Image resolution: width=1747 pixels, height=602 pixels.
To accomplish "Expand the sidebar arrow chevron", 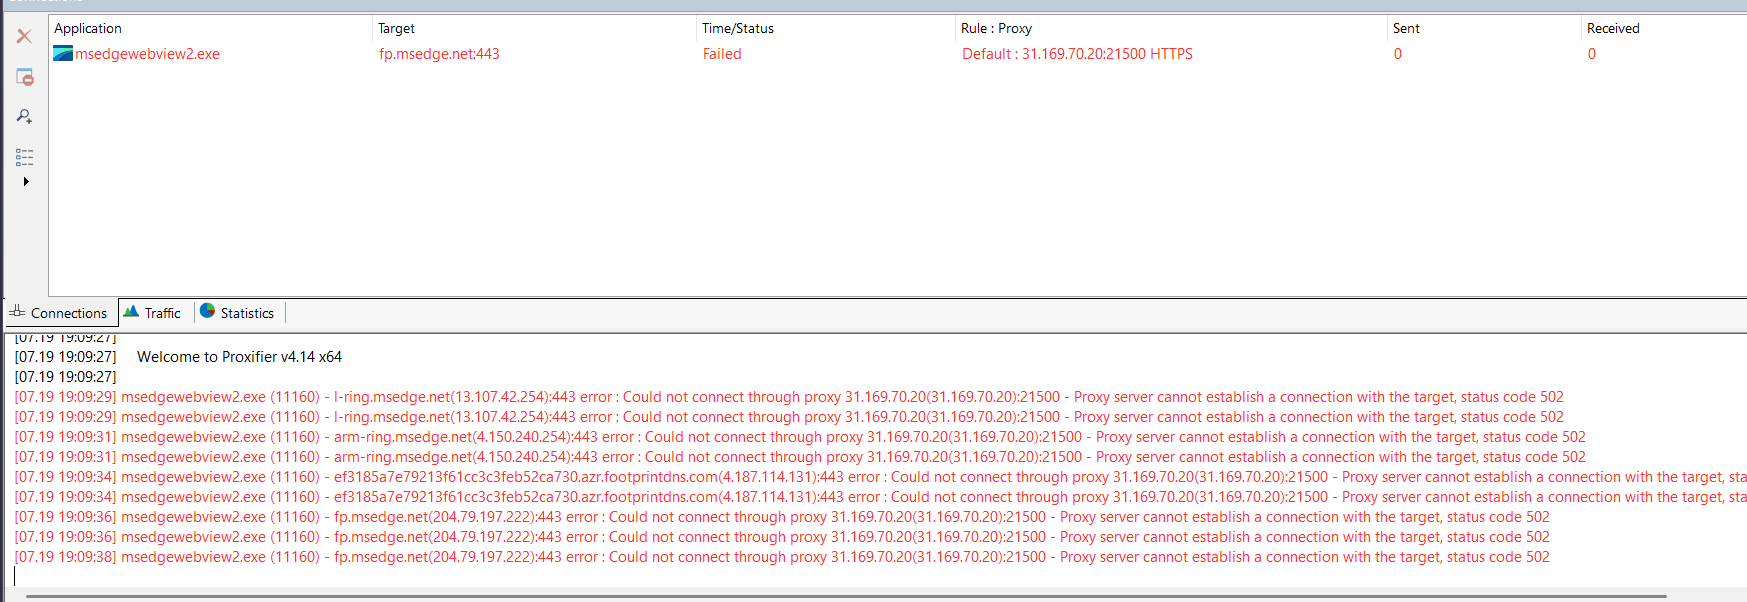I will click(x=26, y=182).
